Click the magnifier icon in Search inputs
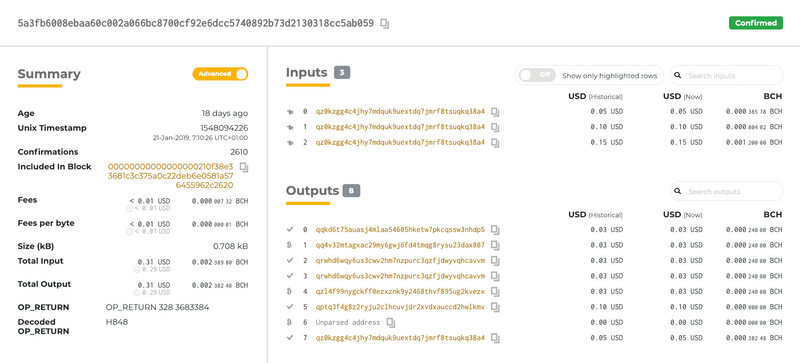The height and width of the screenshot is (363, 800). [678, 76]
